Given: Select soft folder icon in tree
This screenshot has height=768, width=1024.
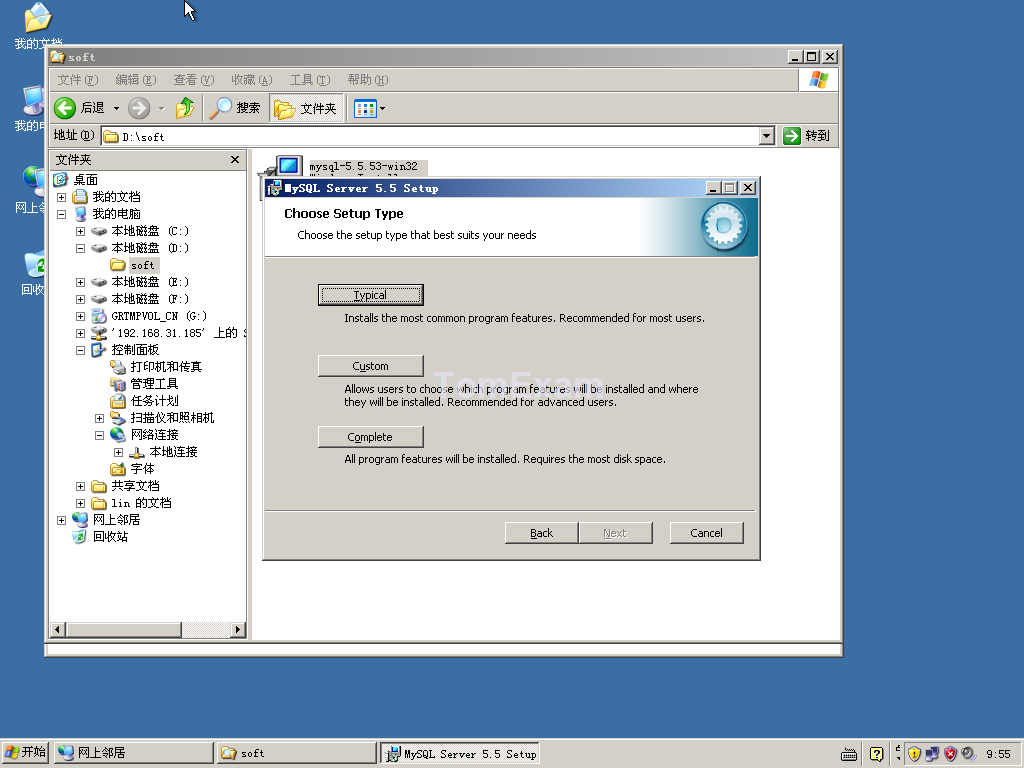Looking at the screenshot, I should click(x=118, y=264).
